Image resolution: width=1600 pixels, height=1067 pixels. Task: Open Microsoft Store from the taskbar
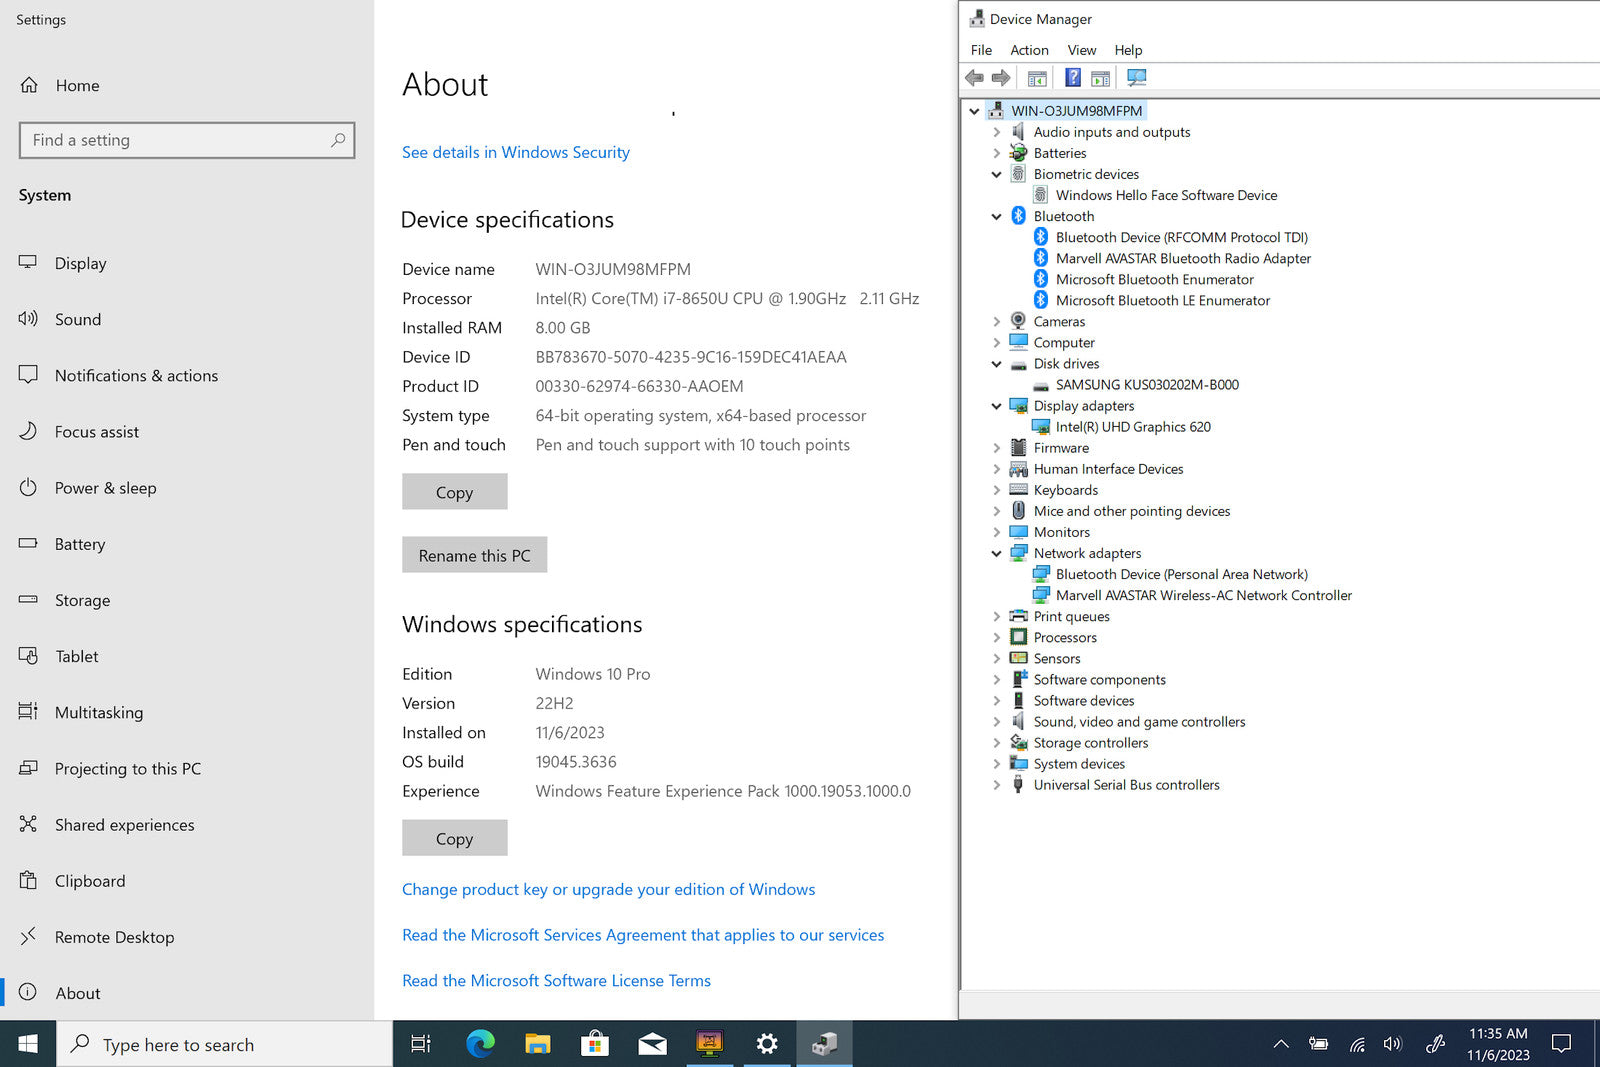[595, 1044]
